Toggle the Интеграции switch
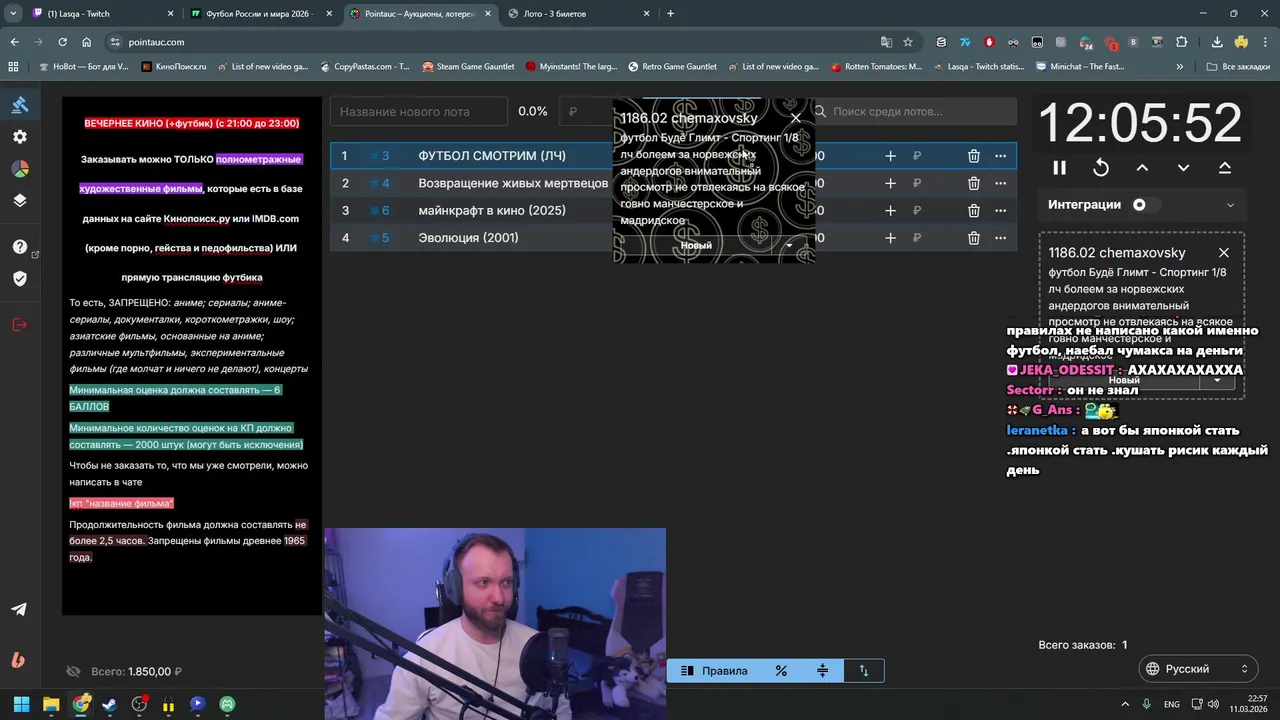Screen dimensions: 1280x720 pos(1145,205)
